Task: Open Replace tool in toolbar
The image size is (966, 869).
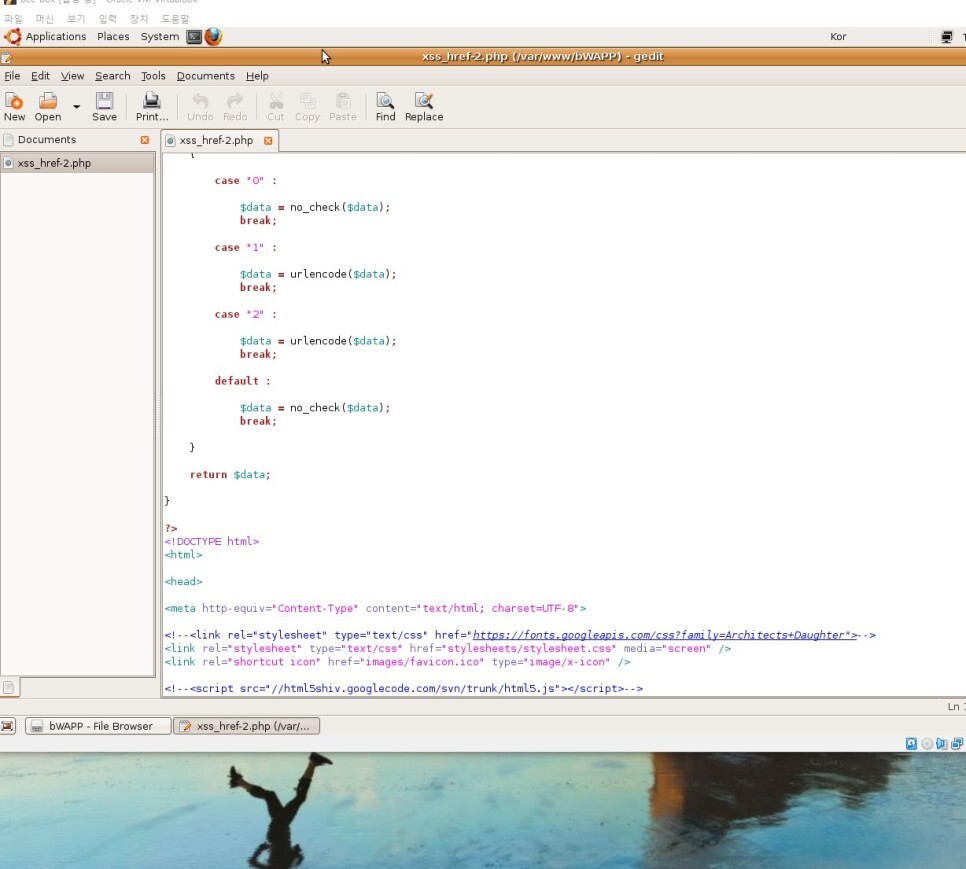Action: (x=424, y=107)
